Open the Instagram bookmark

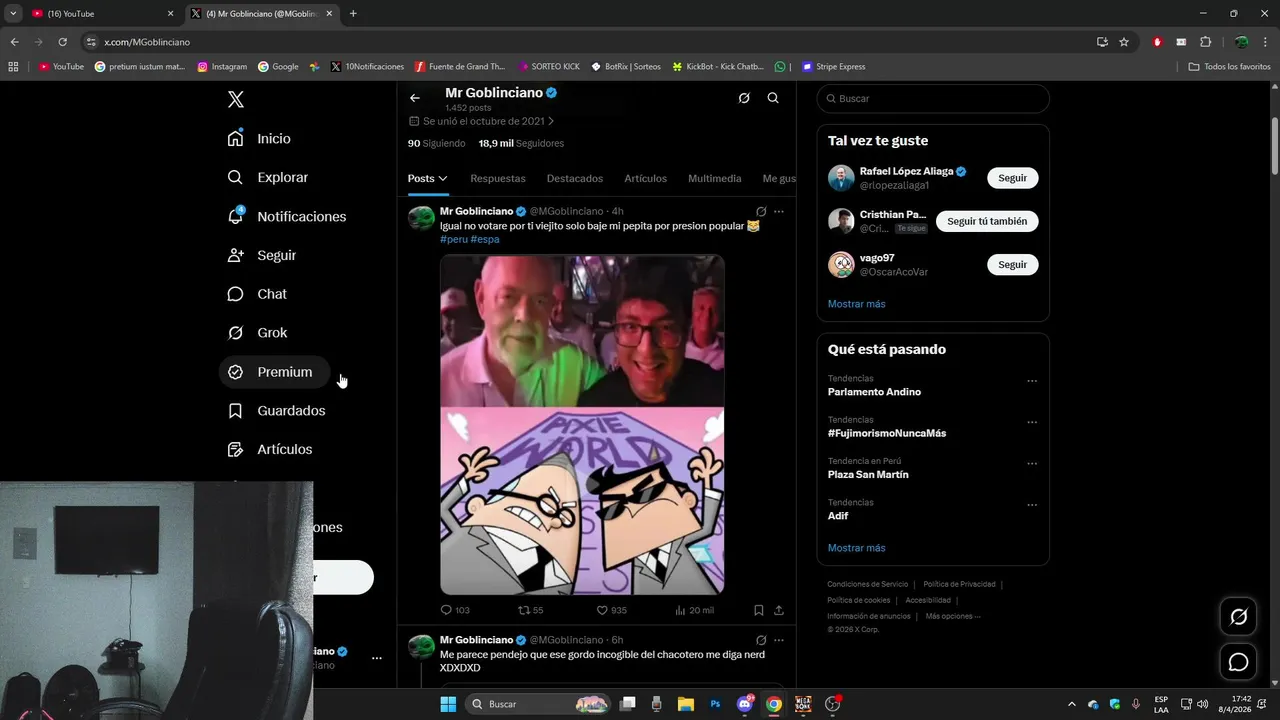pyautogui.click(x=222, y=67)
